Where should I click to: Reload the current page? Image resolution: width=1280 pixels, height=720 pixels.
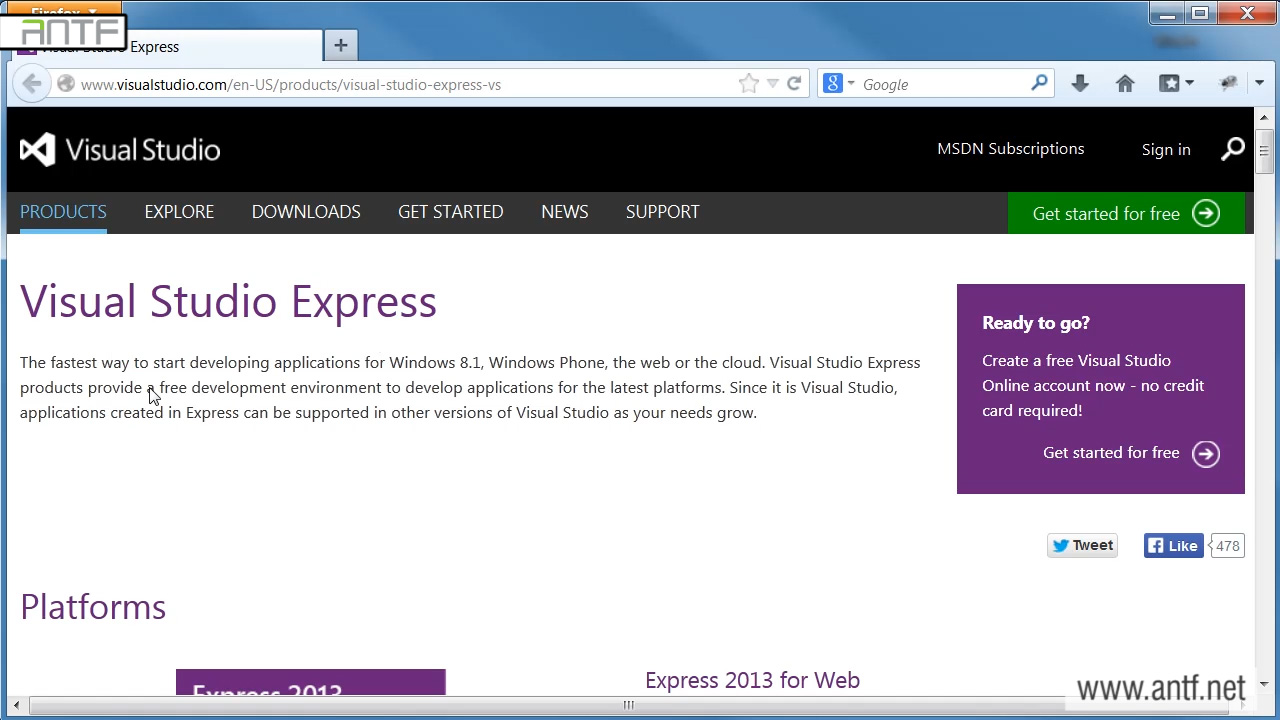pyautogui.click(x=794, y=84)
